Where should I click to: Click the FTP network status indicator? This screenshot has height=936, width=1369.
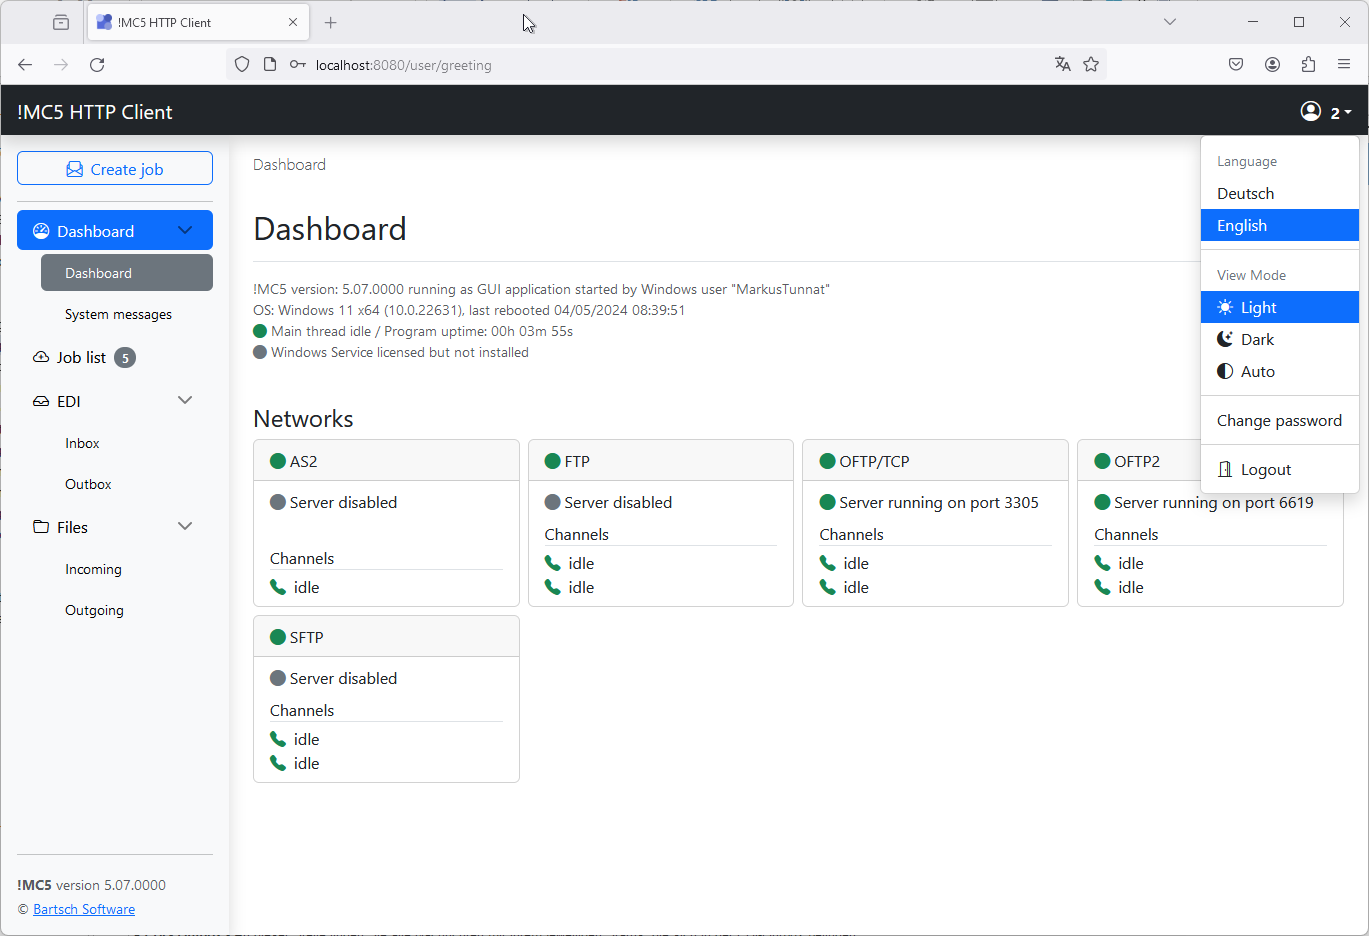pyautogui.click(x=552, y=461)
